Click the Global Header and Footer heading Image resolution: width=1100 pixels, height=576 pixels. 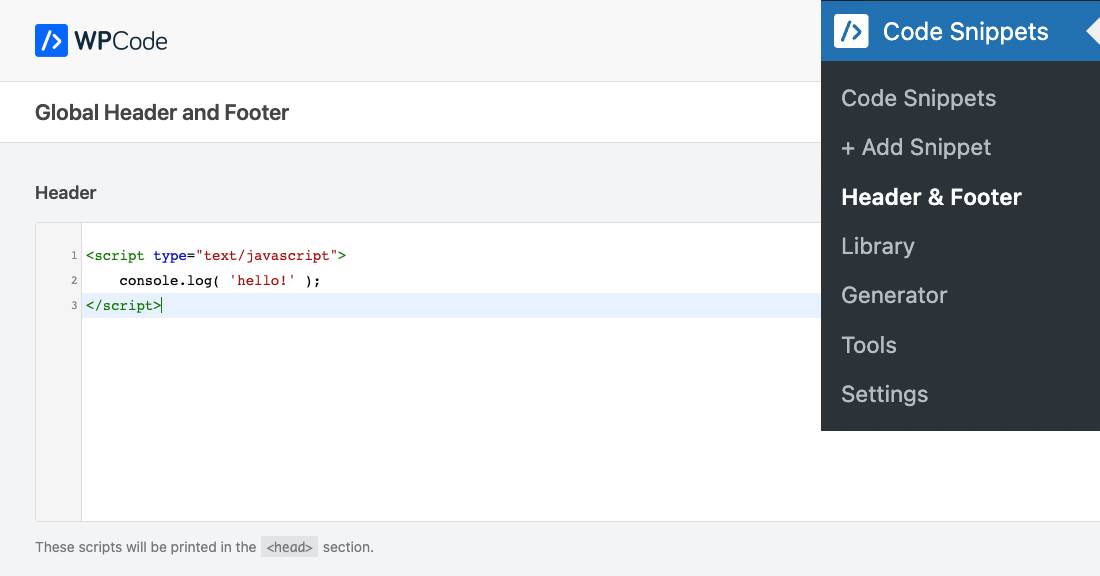click(x=162, y=112)
